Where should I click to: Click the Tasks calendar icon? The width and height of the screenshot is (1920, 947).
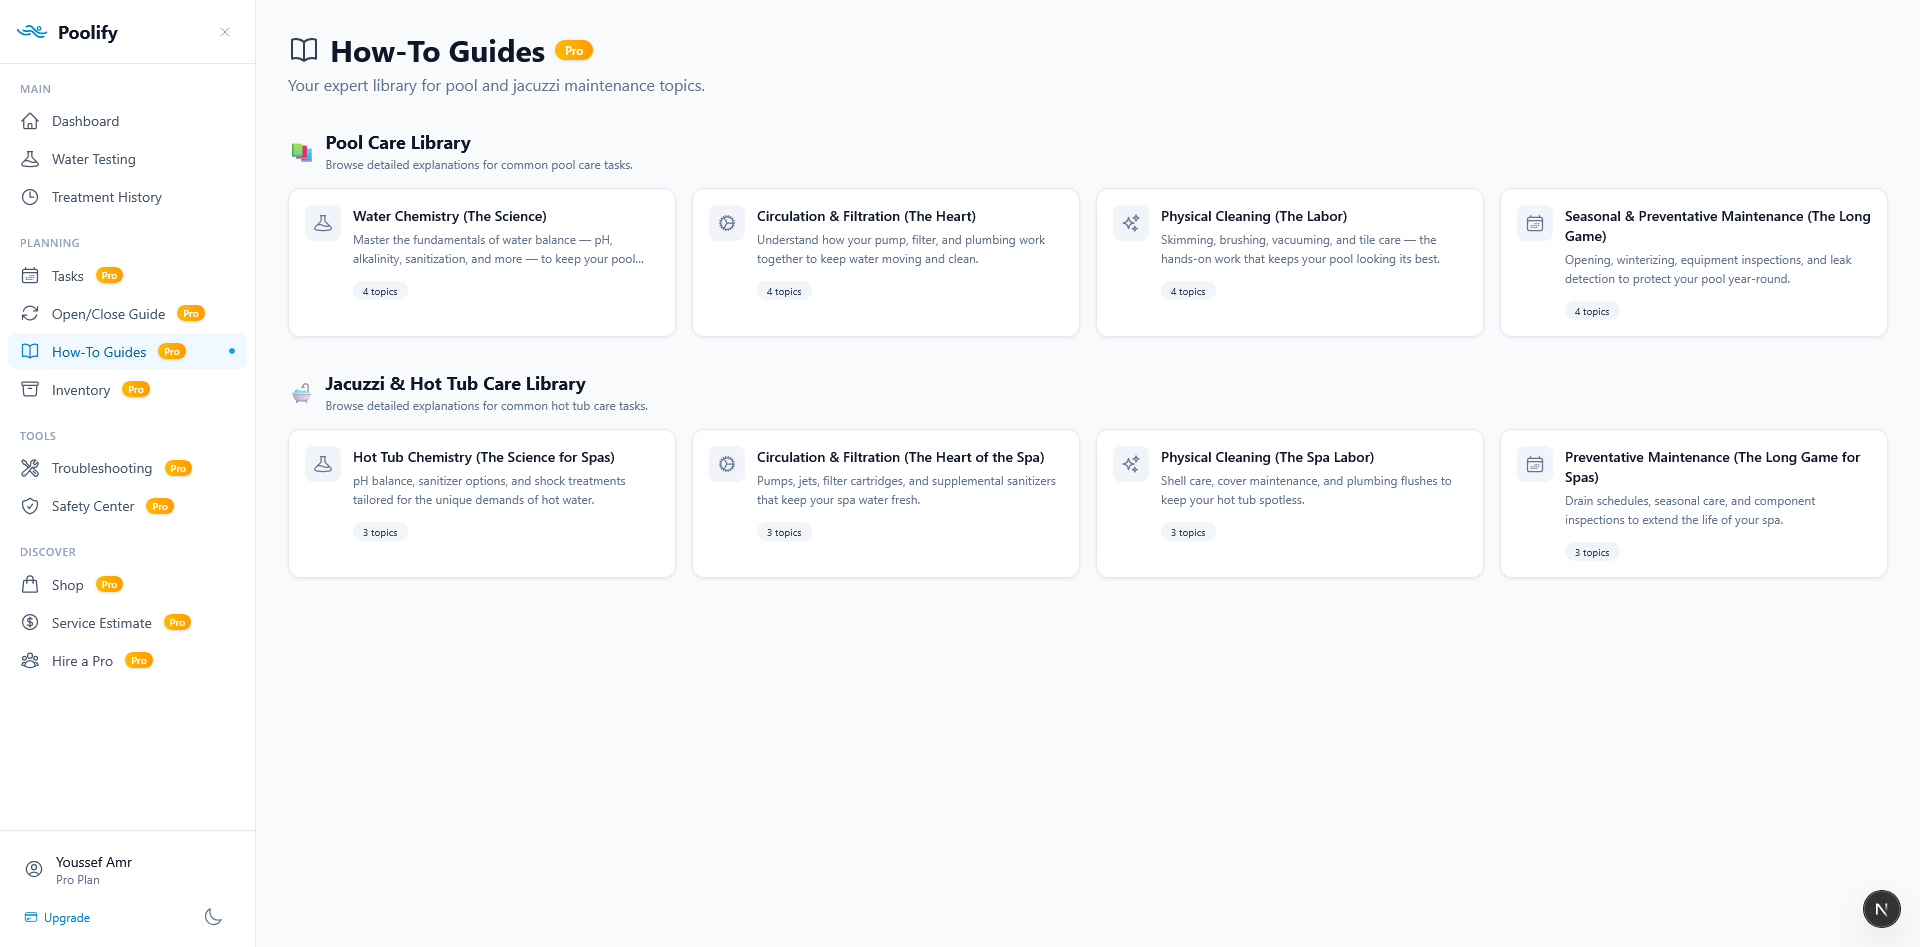30,276
